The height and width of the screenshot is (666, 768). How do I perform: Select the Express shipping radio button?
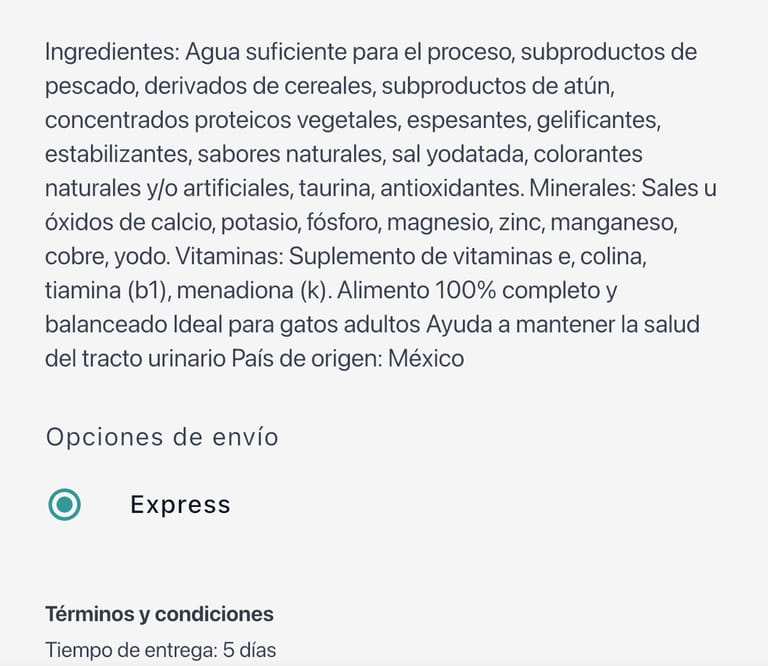tap(65, 505)
